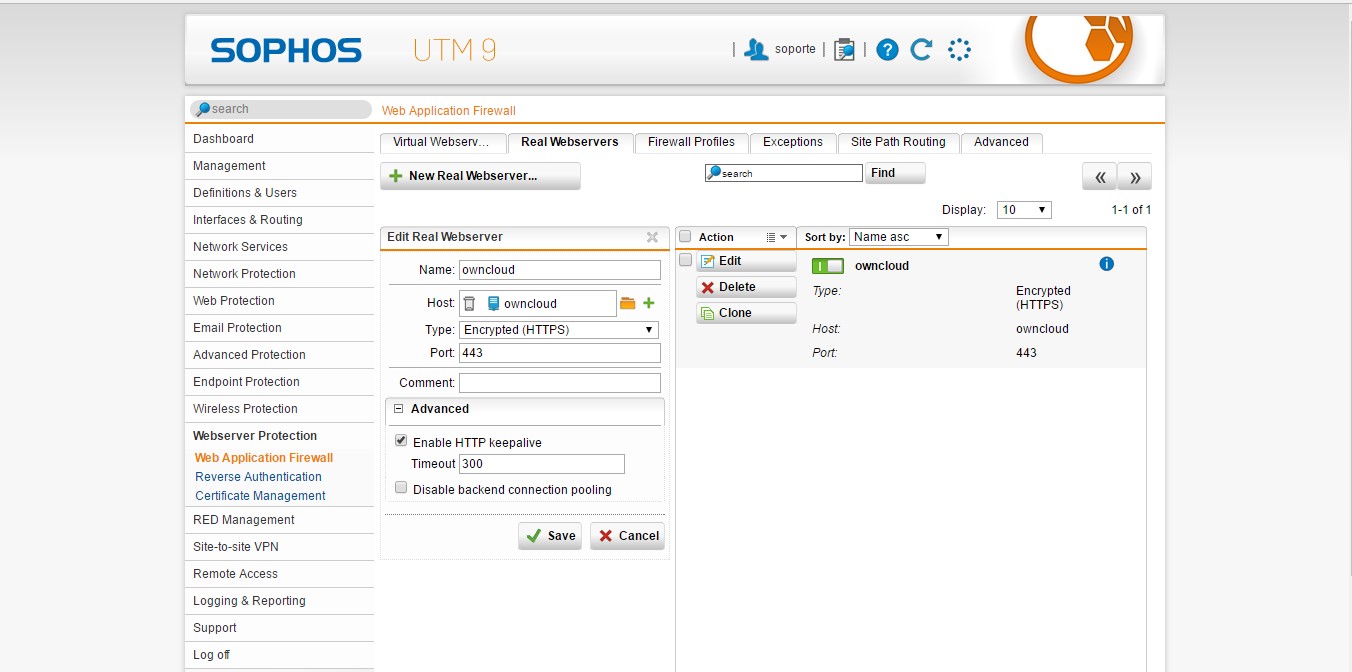Select the Real Webservers tab
Screen dimensions: 1352x672
point(570,142)
